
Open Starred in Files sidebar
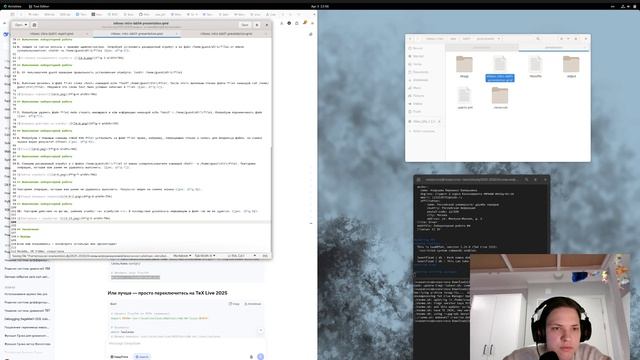[425, 56]
